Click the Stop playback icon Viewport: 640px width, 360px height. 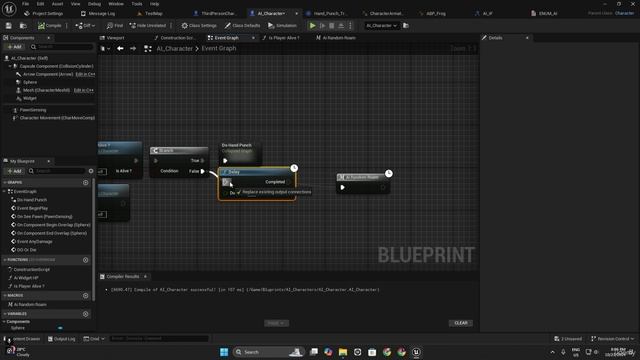332,26
